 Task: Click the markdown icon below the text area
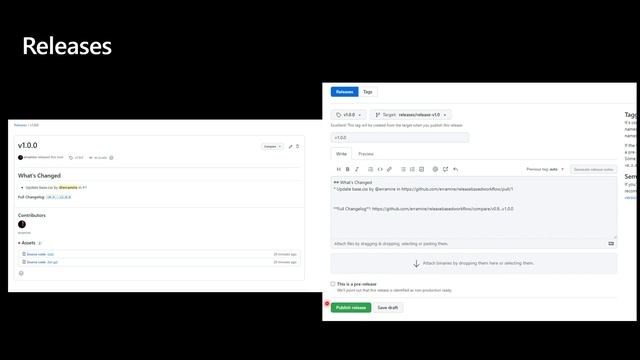point(611,244)
